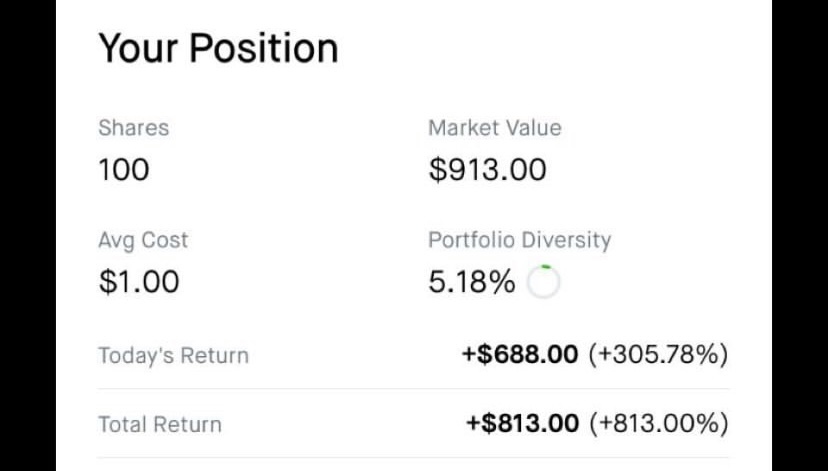Click the black bar left of the card
Viewport: 828px width, 471px height.
[x=28, y=235]
